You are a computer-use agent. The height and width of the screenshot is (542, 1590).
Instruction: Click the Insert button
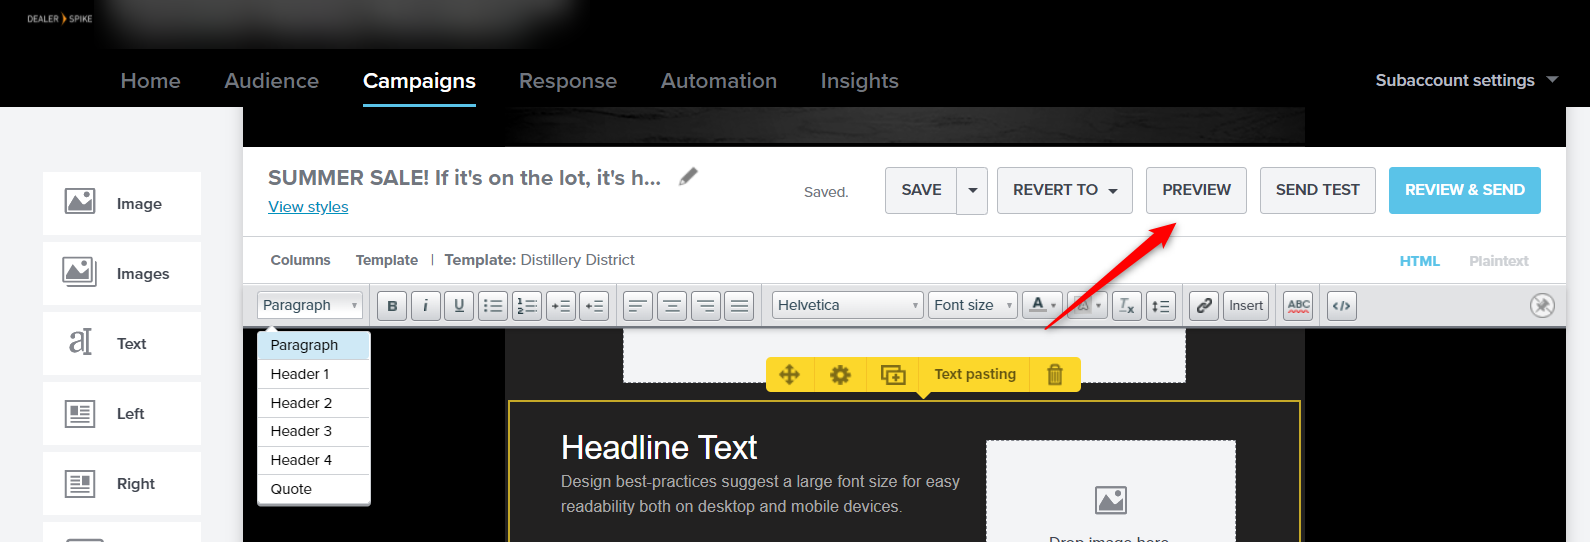point(1246,306)
